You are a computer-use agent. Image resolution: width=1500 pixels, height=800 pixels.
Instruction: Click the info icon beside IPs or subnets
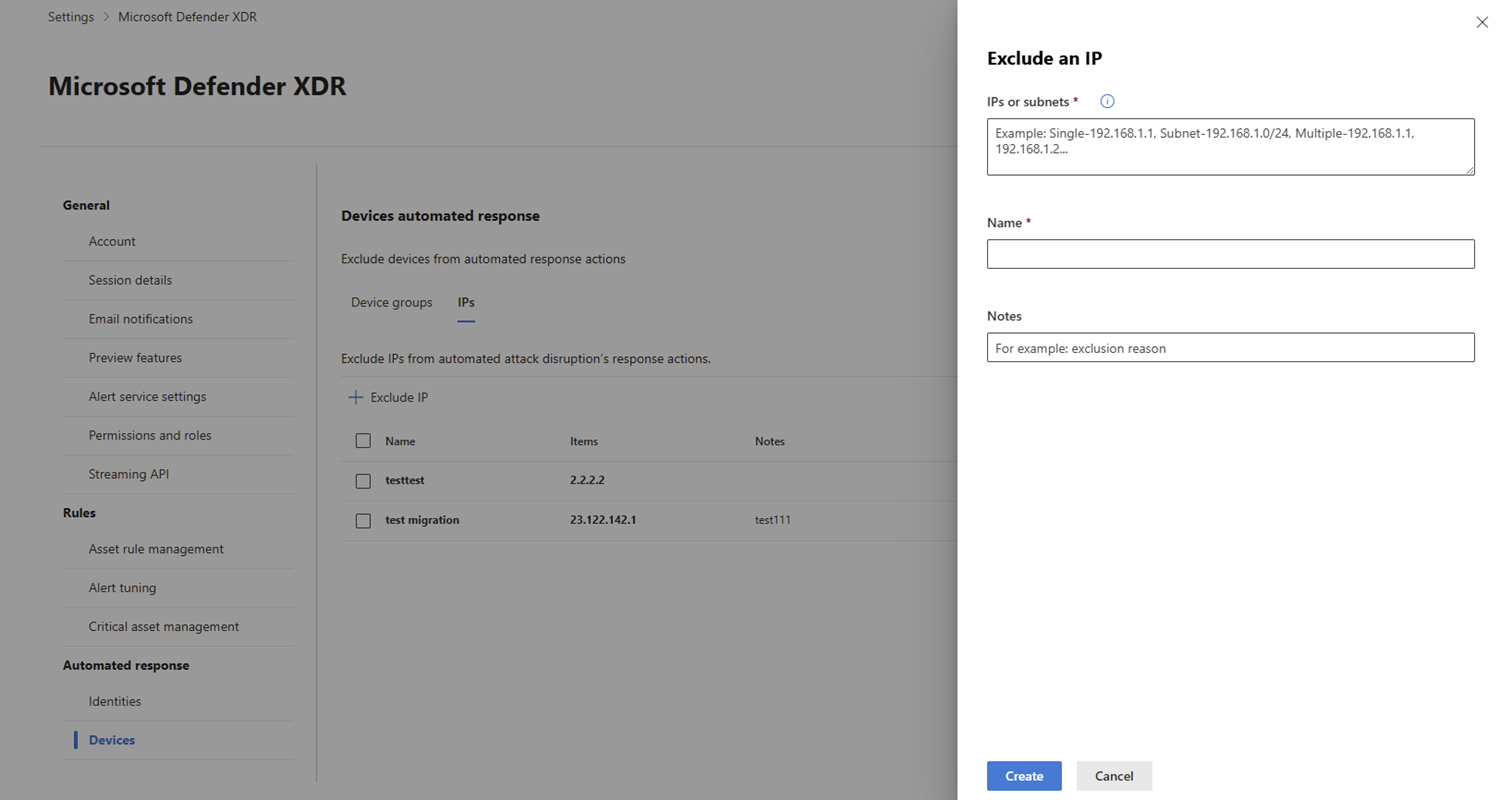1107,102
